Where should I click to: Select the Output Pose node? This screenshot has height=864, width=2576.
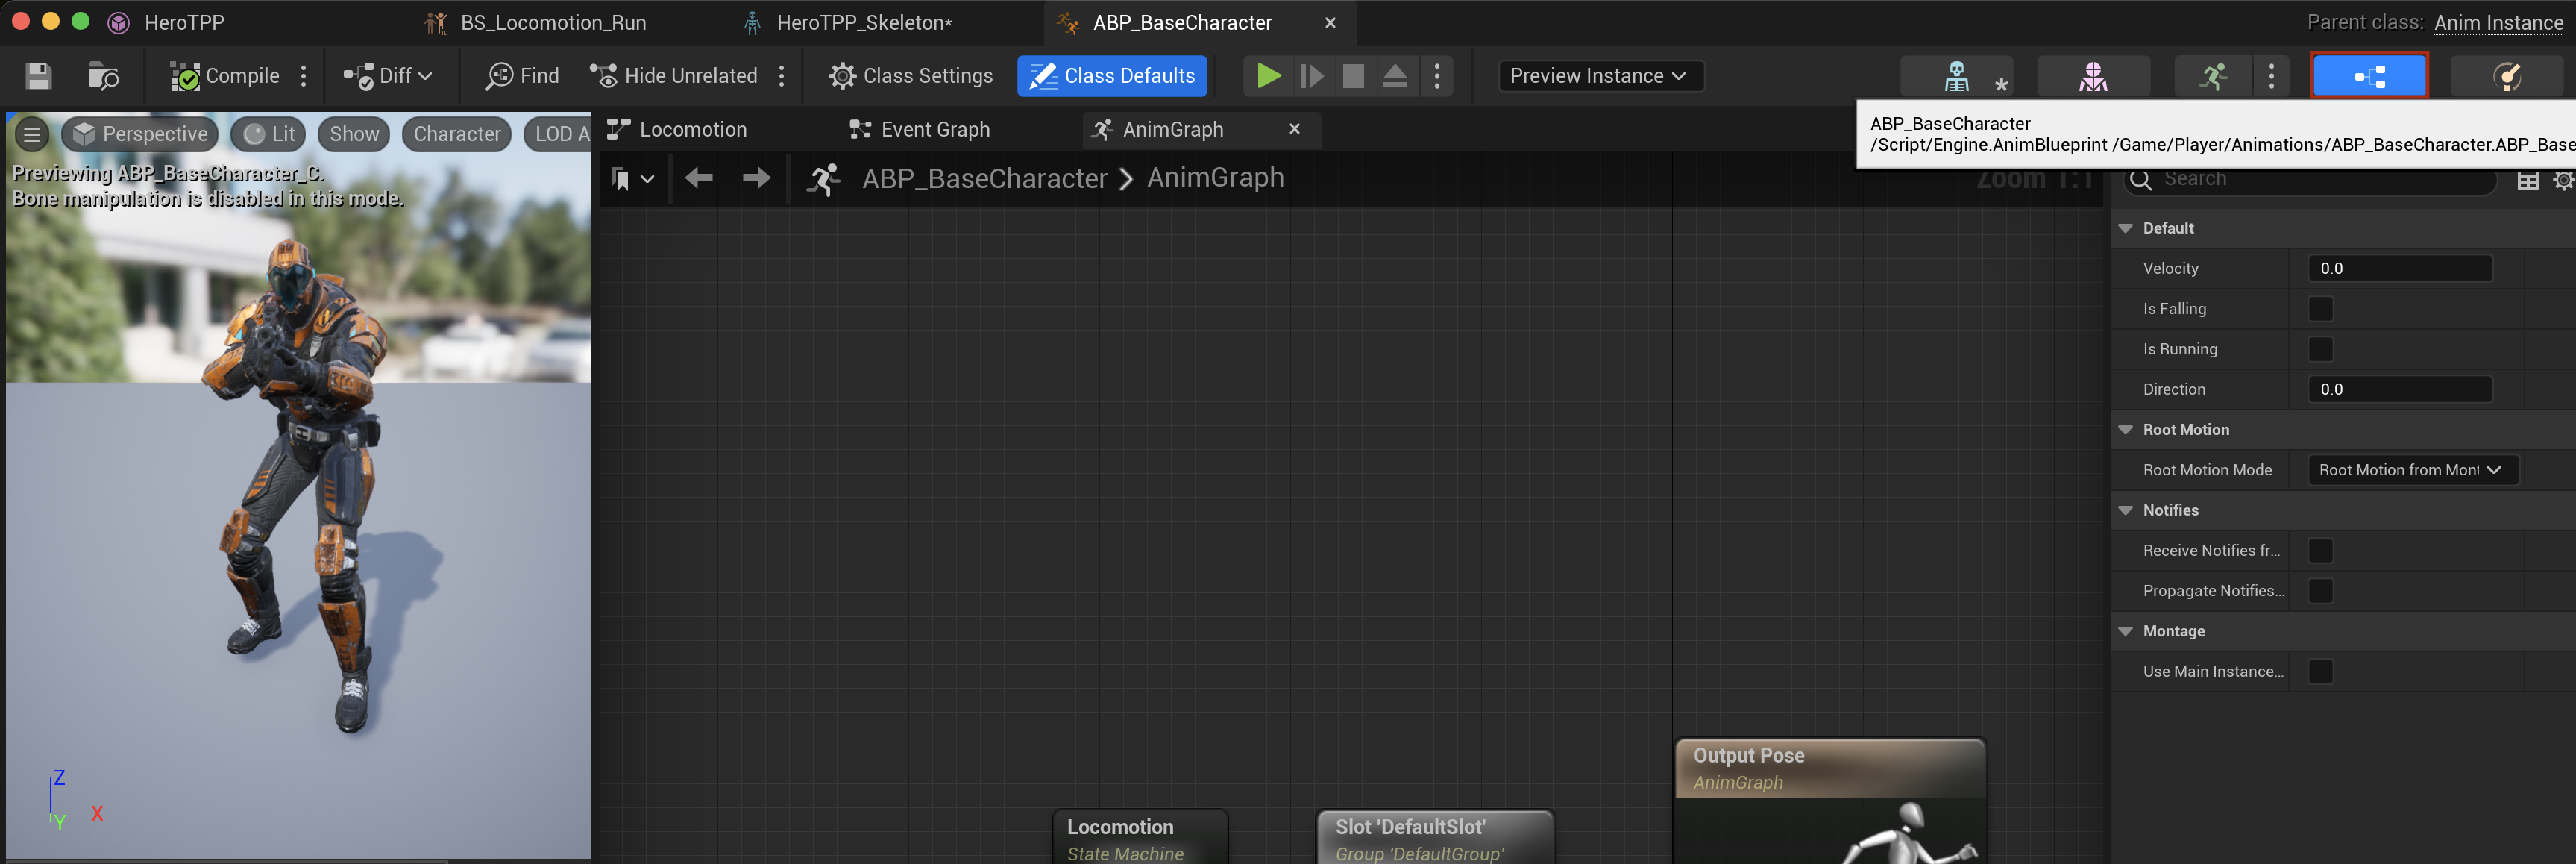[1830, 800]
